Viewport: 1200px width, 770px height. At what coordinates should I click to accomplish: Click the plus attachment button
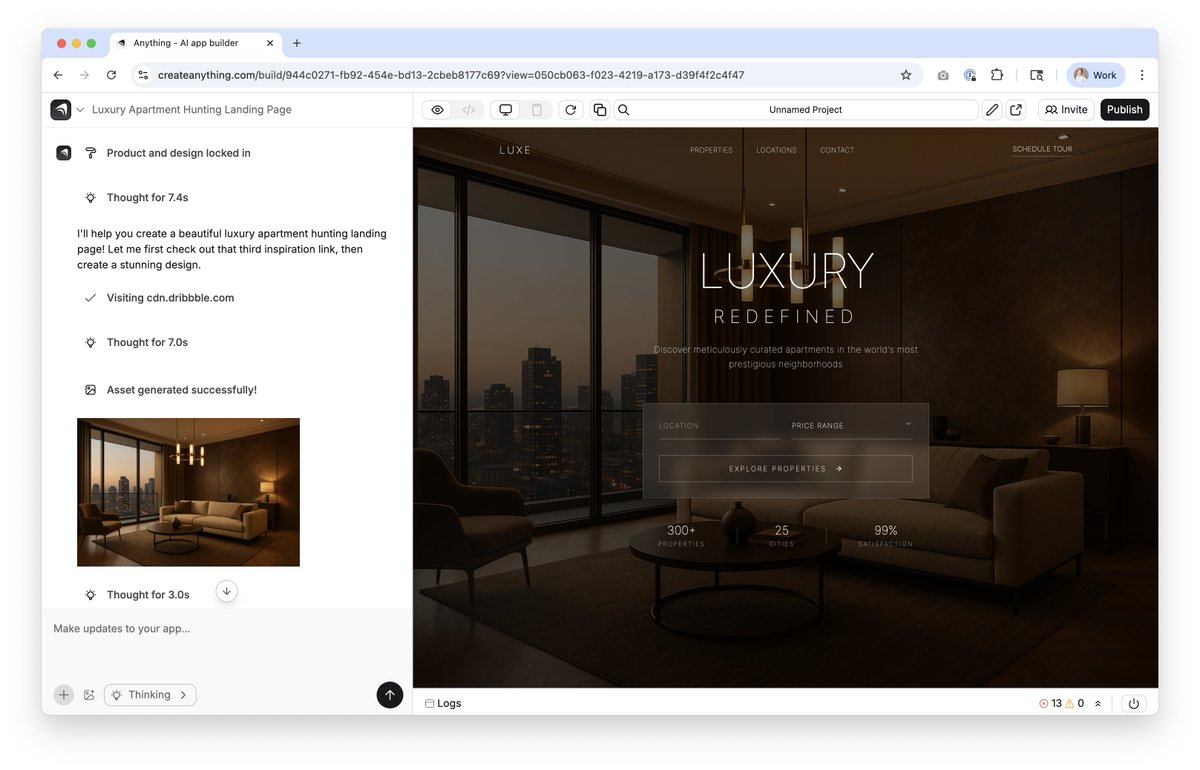[64, 695]
